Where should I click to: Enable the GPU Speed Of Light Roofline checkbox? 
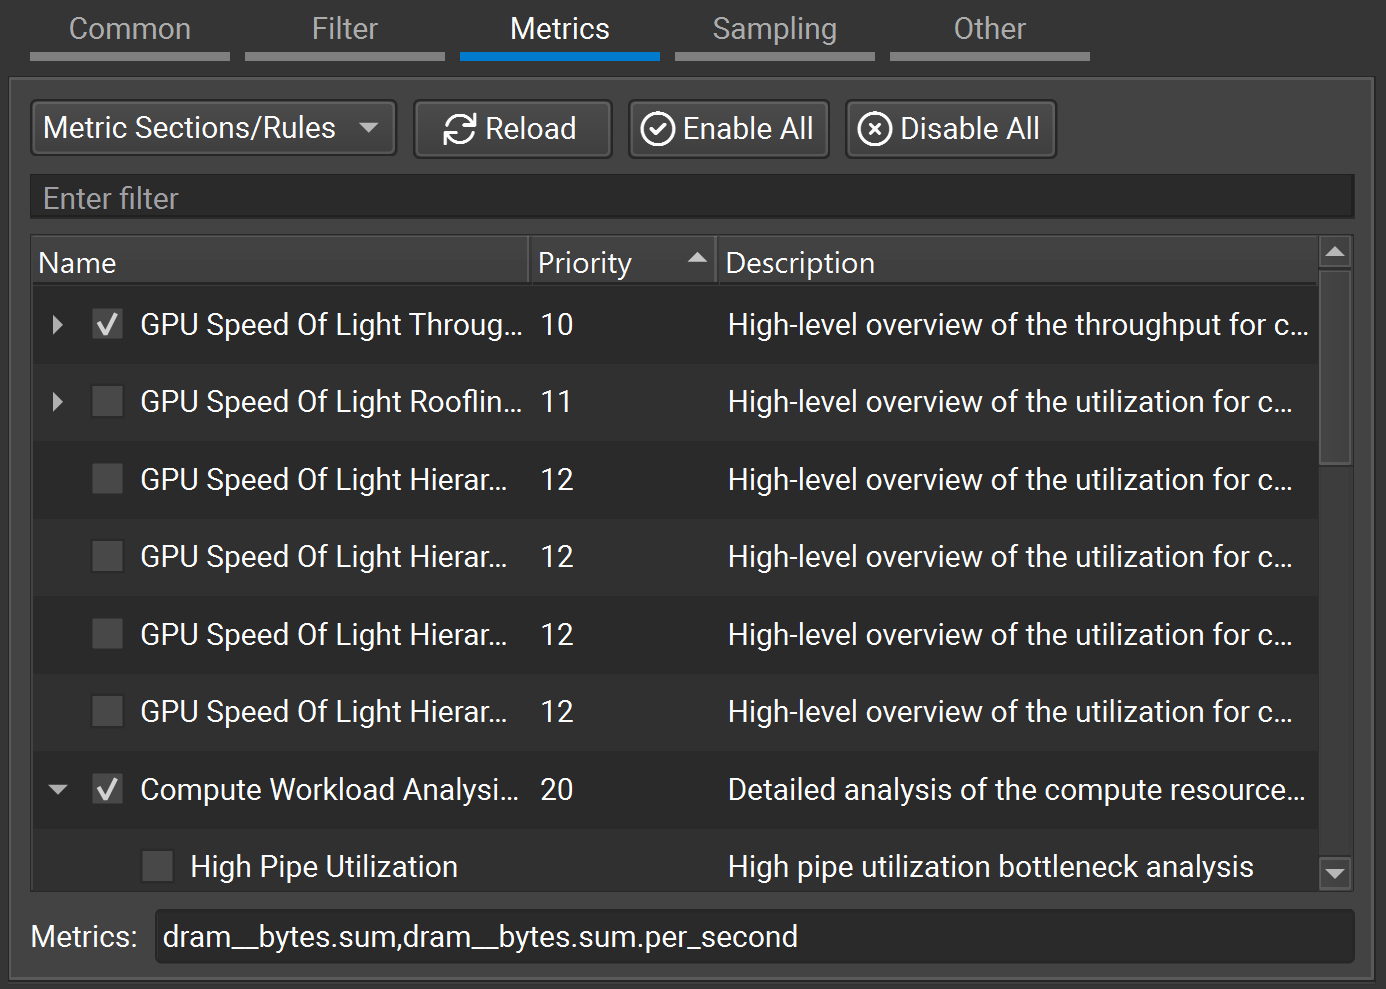[x=107, y=401]
